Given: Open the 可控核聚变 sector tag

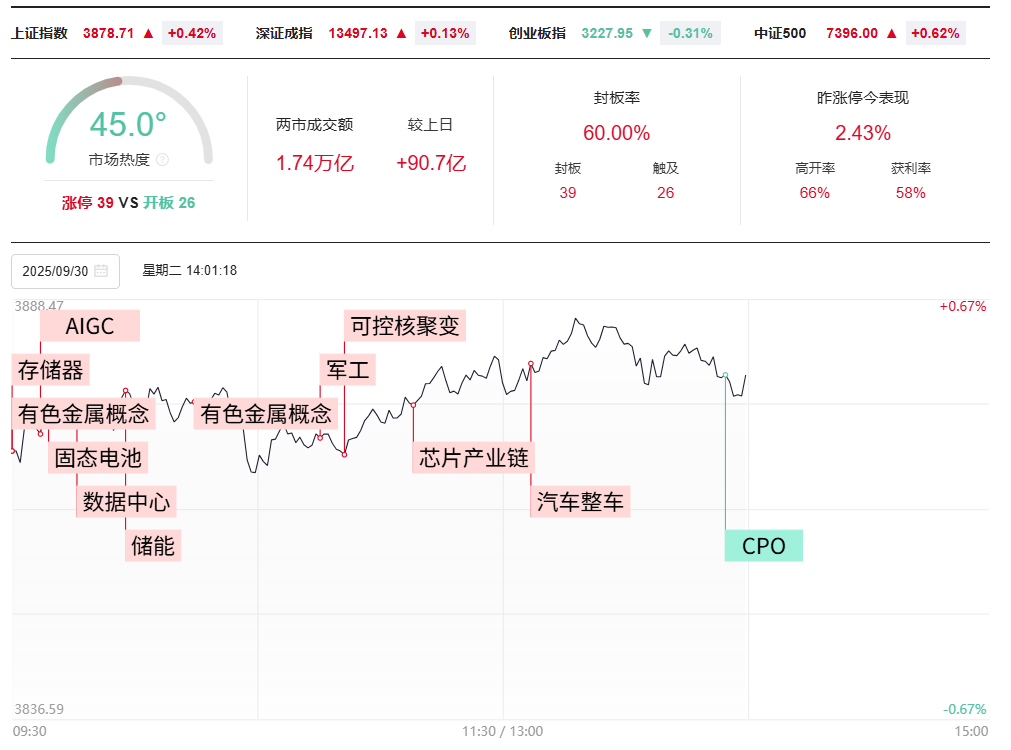Looking at the screenshot, I should 405,326.
